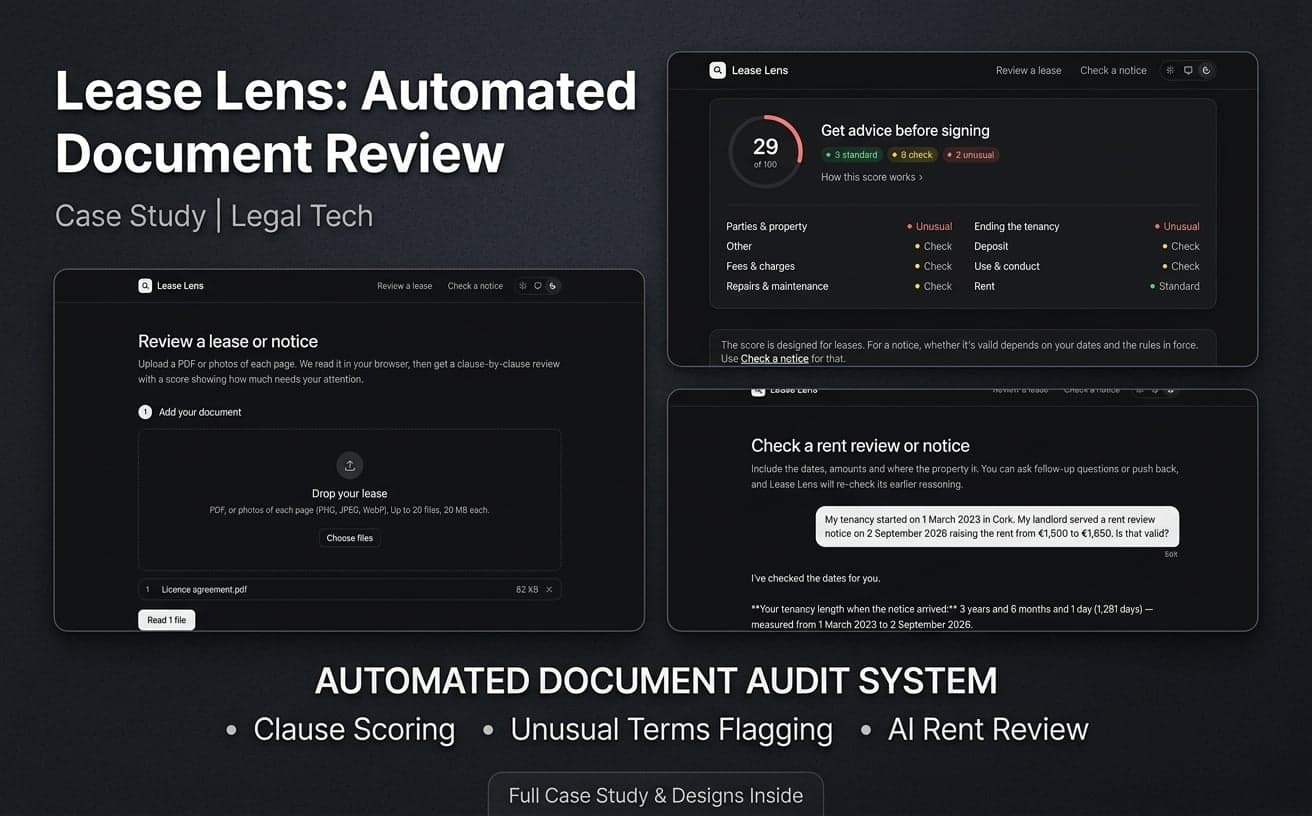Remove Licence agreement.pdf with the X icon
The image size is (1312, 816).
tap(549, 590)
